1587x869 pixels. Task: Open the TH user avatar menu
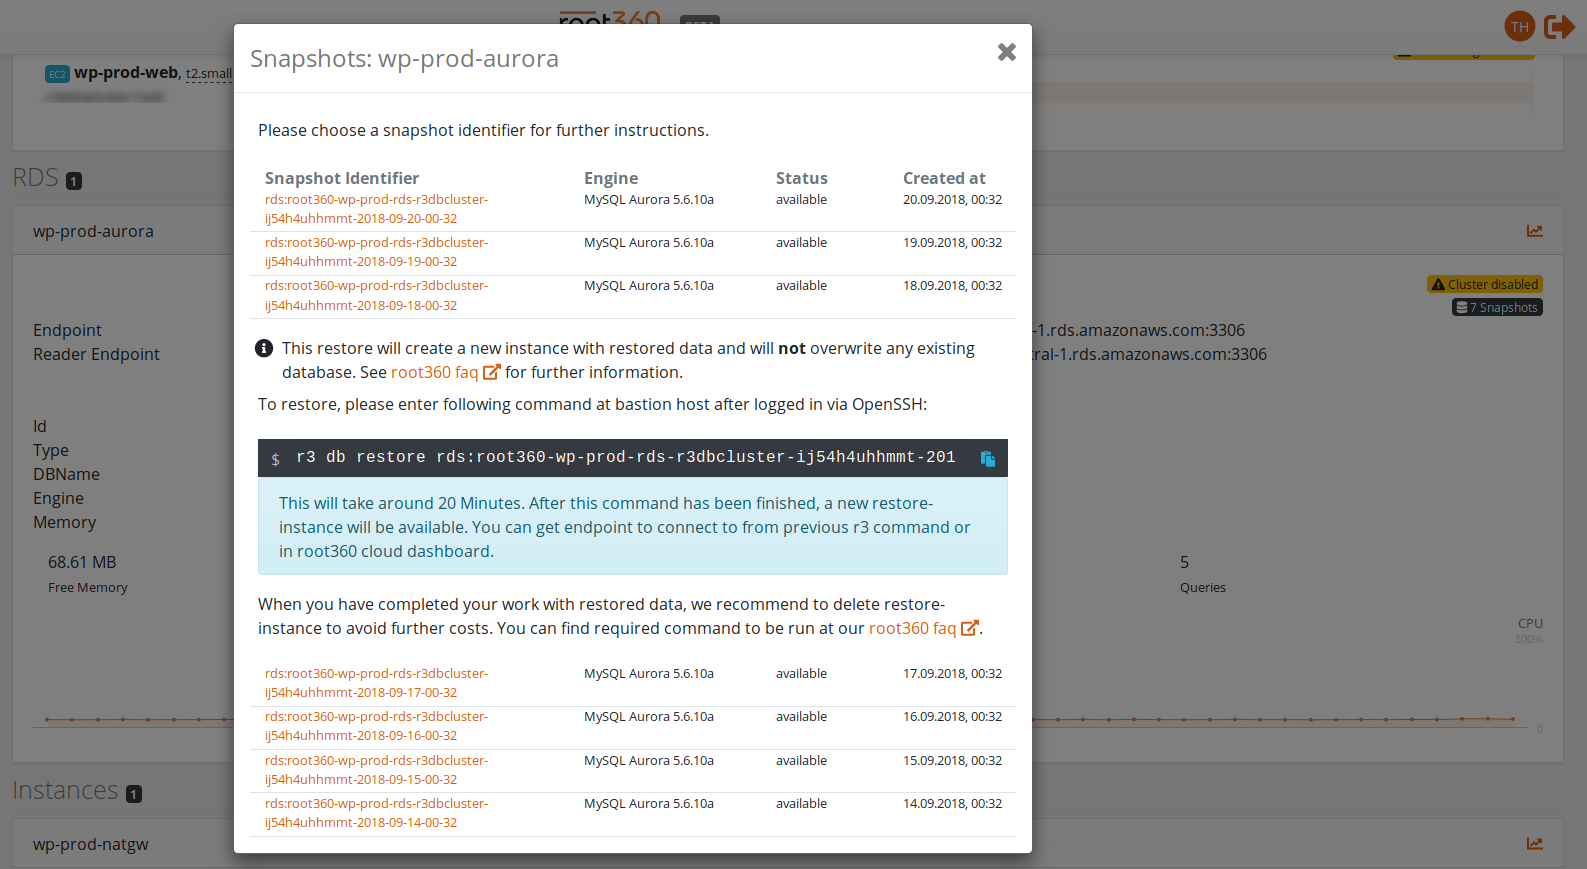click(1520, 26)
